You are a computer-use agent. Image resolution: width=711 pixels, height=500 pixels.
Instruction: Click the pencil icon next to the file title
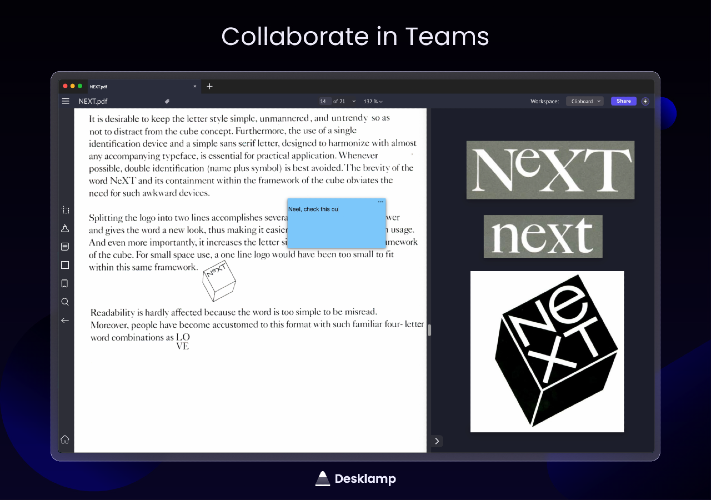tap(167, 101)
